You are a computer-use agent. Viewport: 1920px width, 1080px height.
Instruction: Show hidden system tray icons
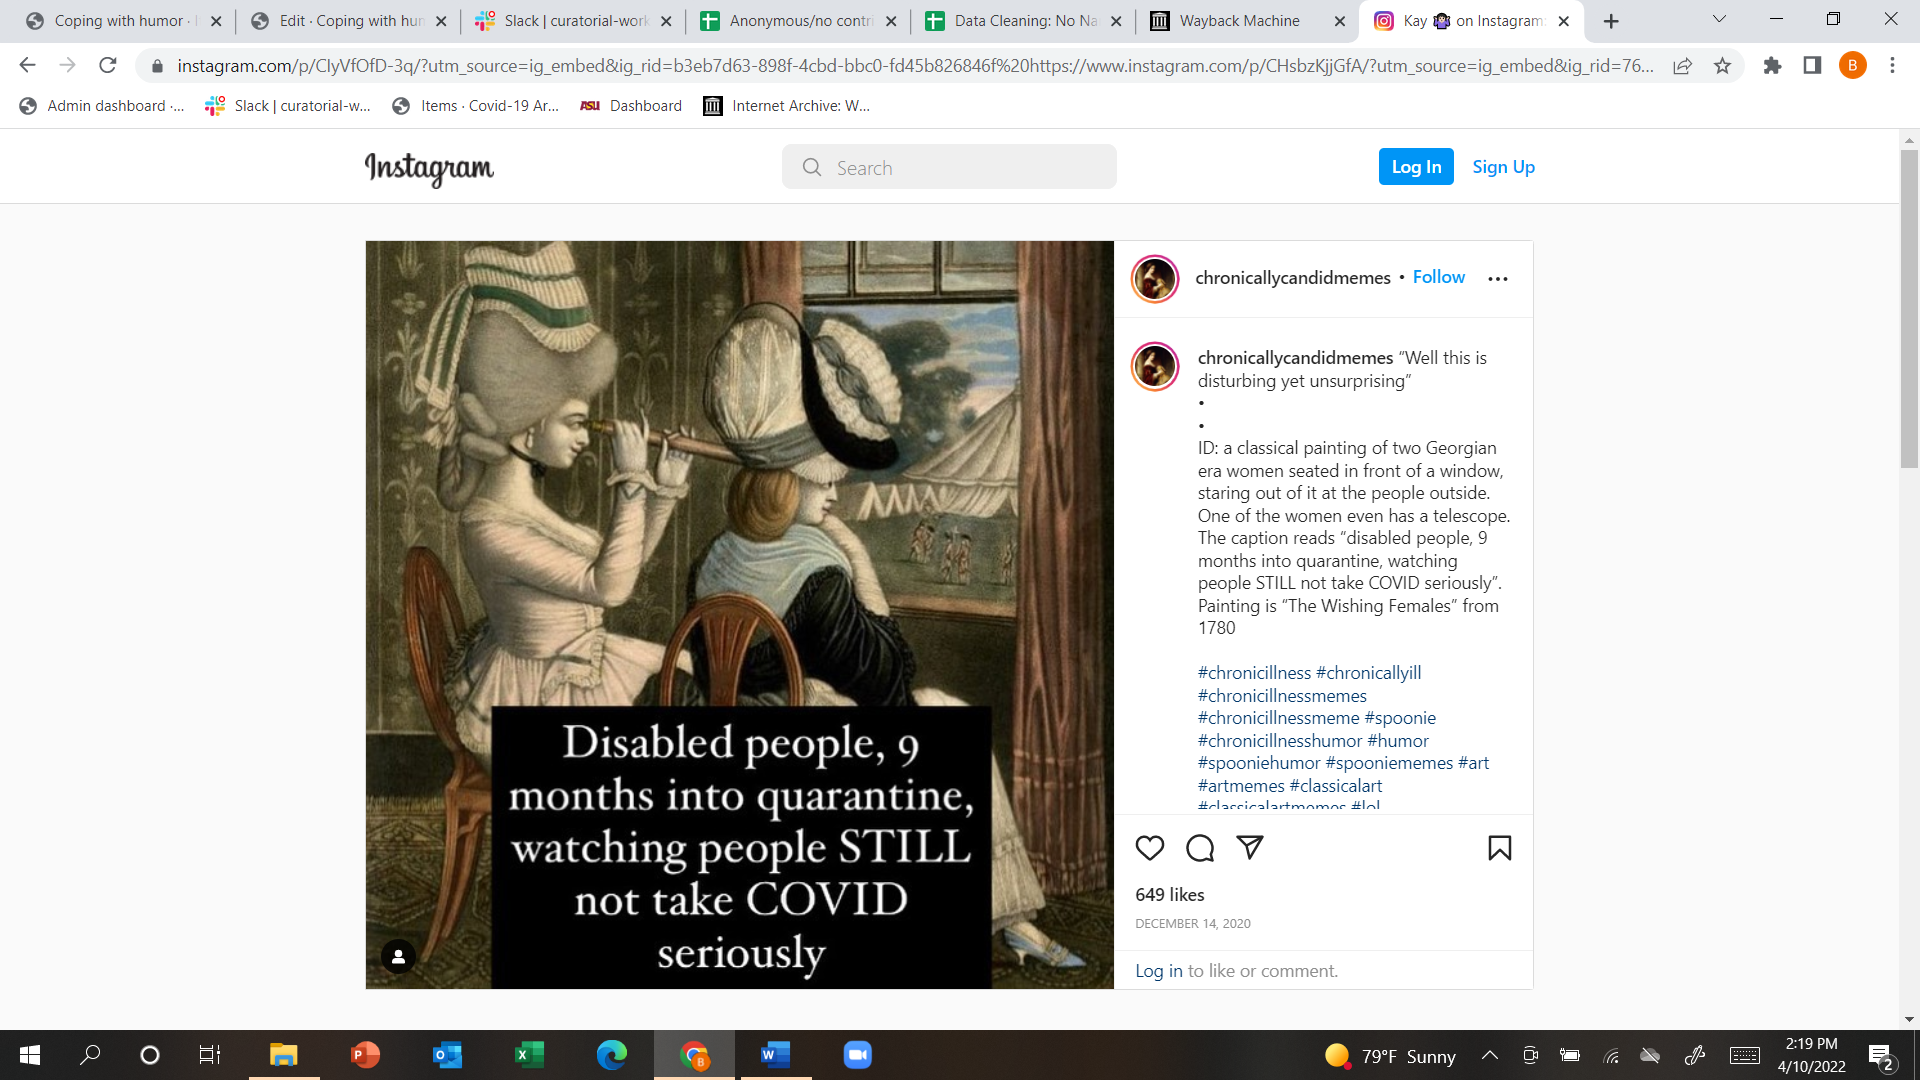(x=1489, y=1055)
